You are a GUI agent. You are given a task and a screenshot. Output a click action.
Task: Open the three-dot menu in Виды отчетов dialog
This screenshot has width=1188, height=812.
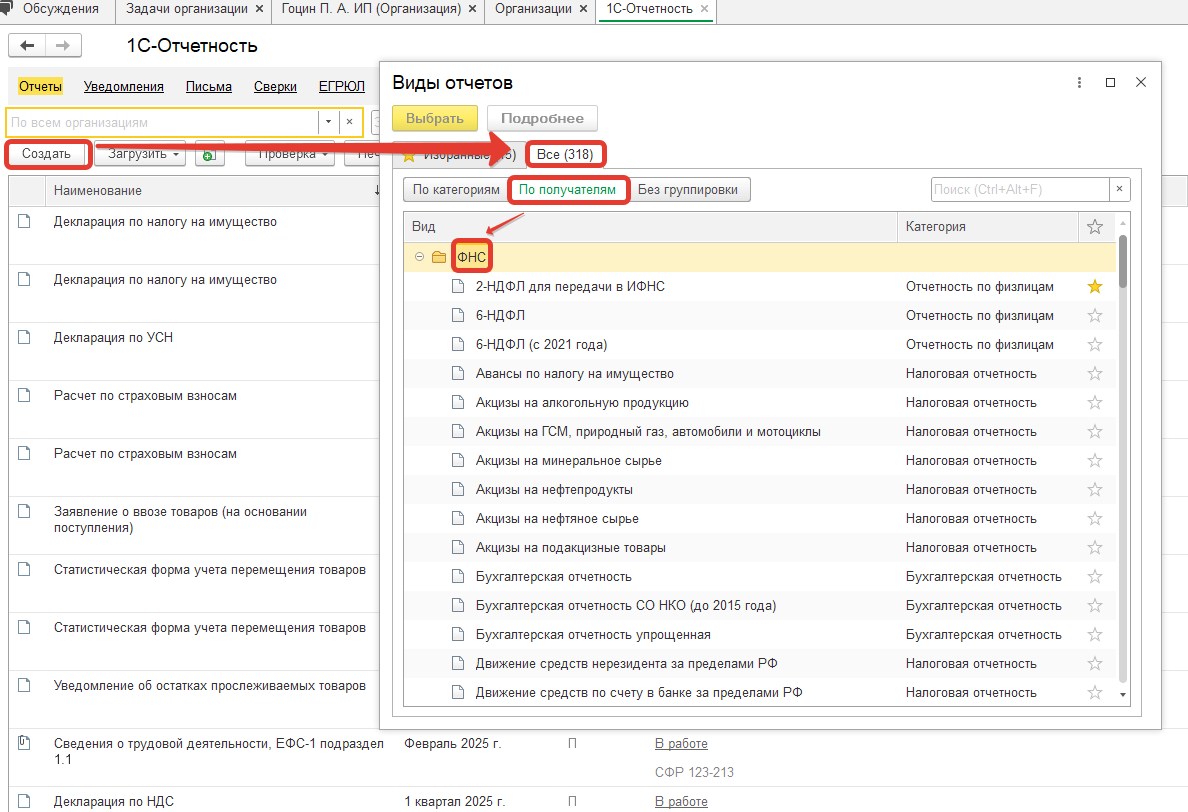point(1079,83)
